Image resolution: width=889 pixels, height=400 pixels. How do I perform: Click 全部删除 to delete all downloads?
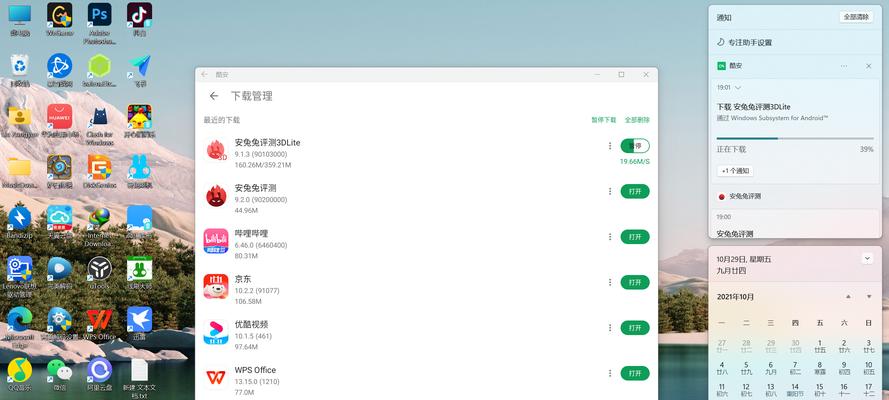[x=637, y=120]
